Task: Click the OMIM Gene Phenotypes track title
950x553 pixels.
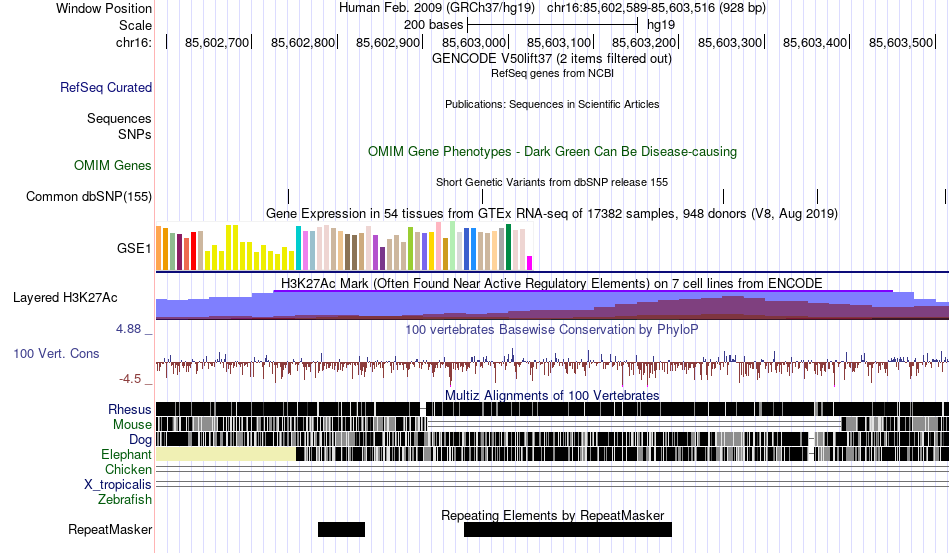Action: pos(553,151)
